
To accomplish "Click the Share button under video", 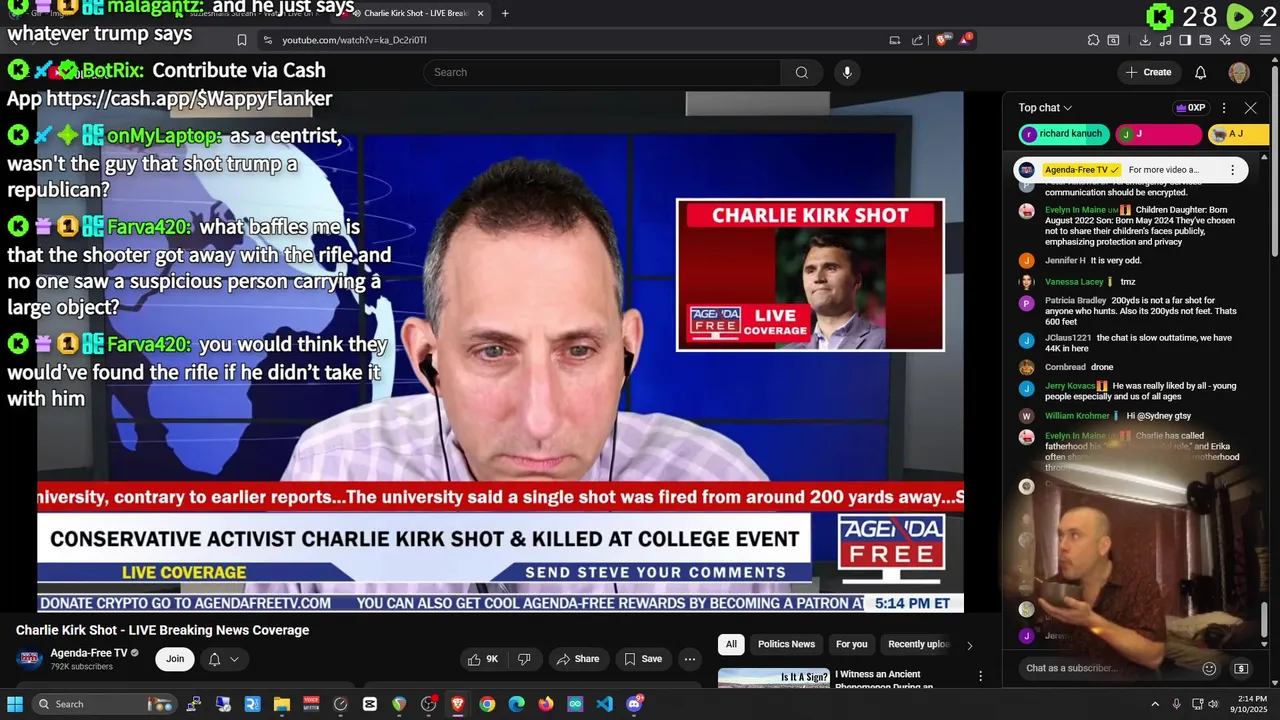I will 578,659.
